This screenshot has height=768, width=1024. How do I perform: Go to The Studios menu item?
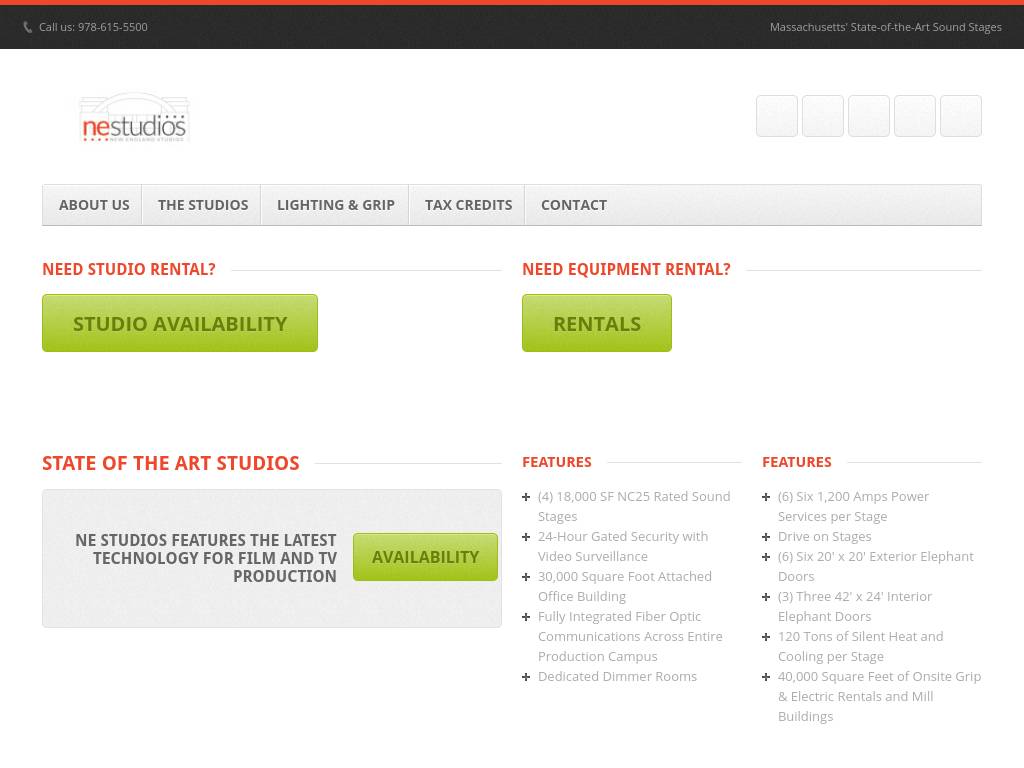203,205
